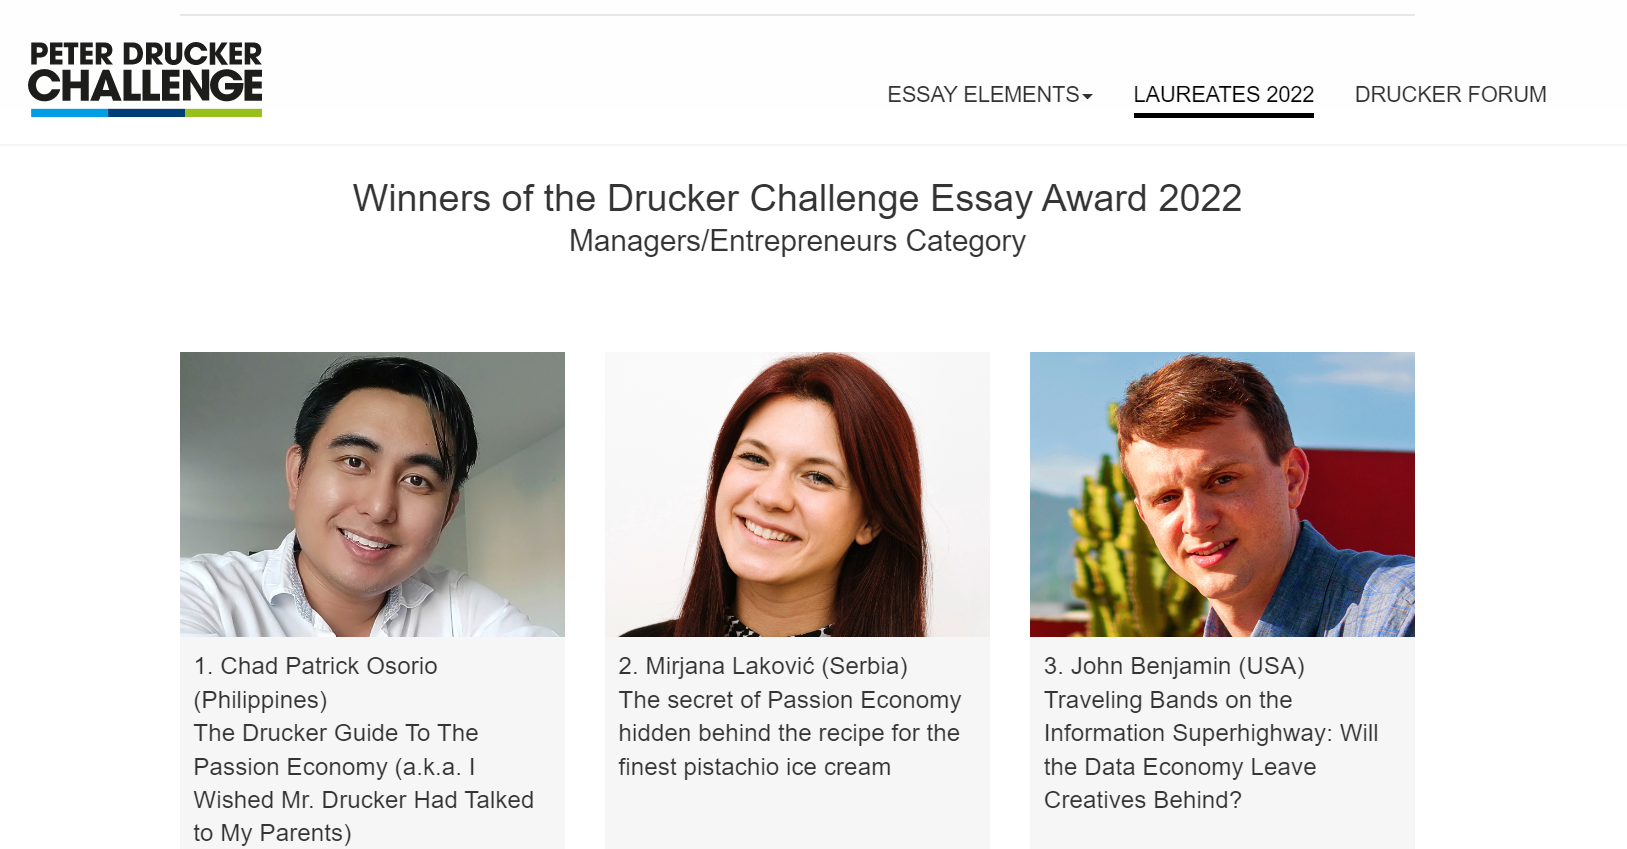
Task: Select the Laureates 2022 tab
Action: tap(1223, 95)
